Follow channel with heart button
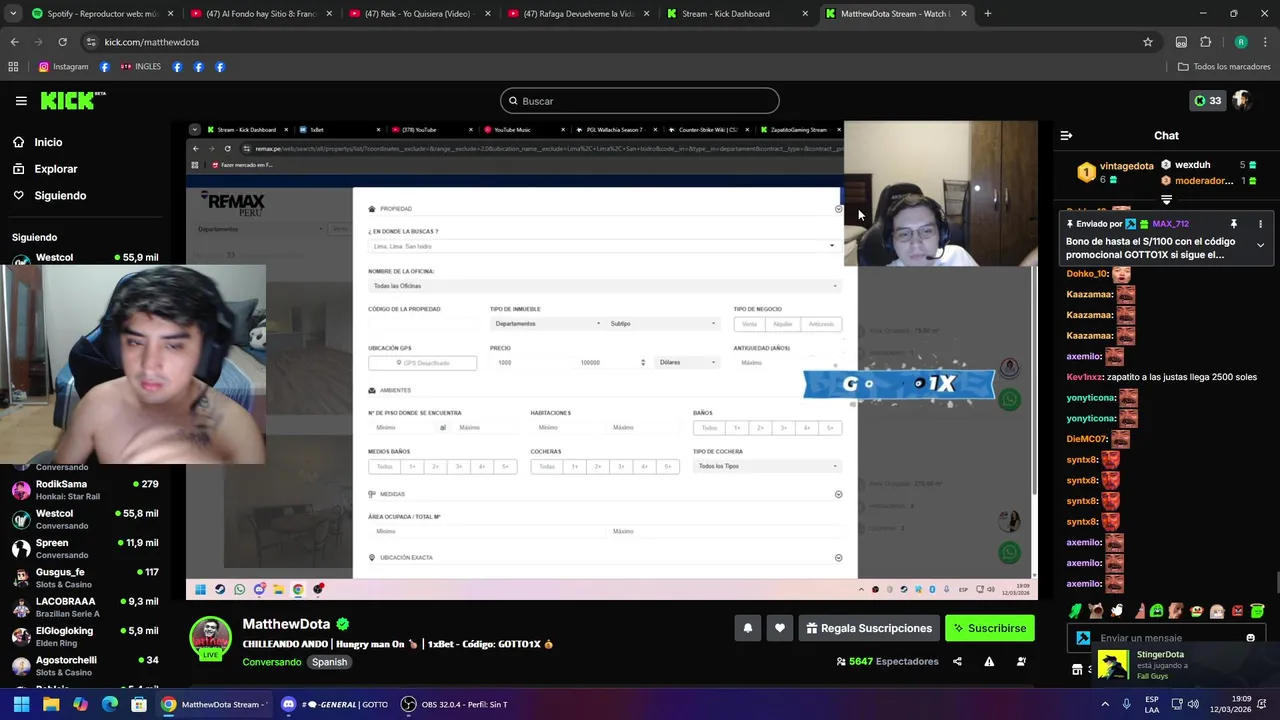The image size is (1280, 720). point(780,628)
